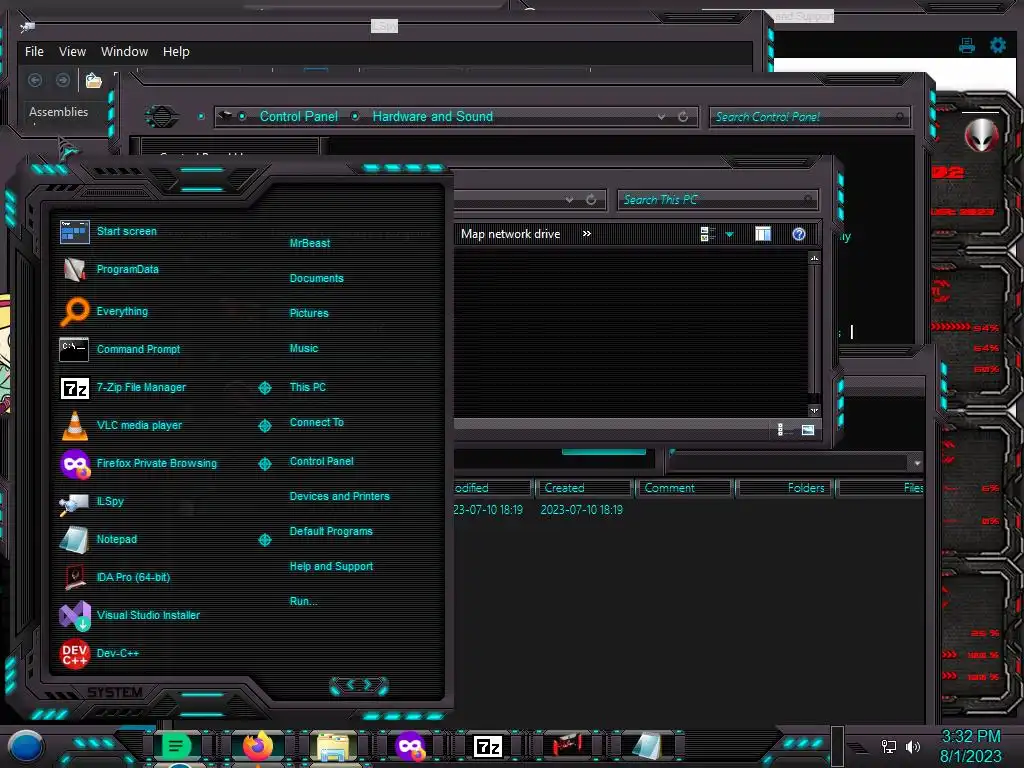The image size is (1024, 768).
Task: Focus the Search Control Panel field
Action: pos(808,117)
